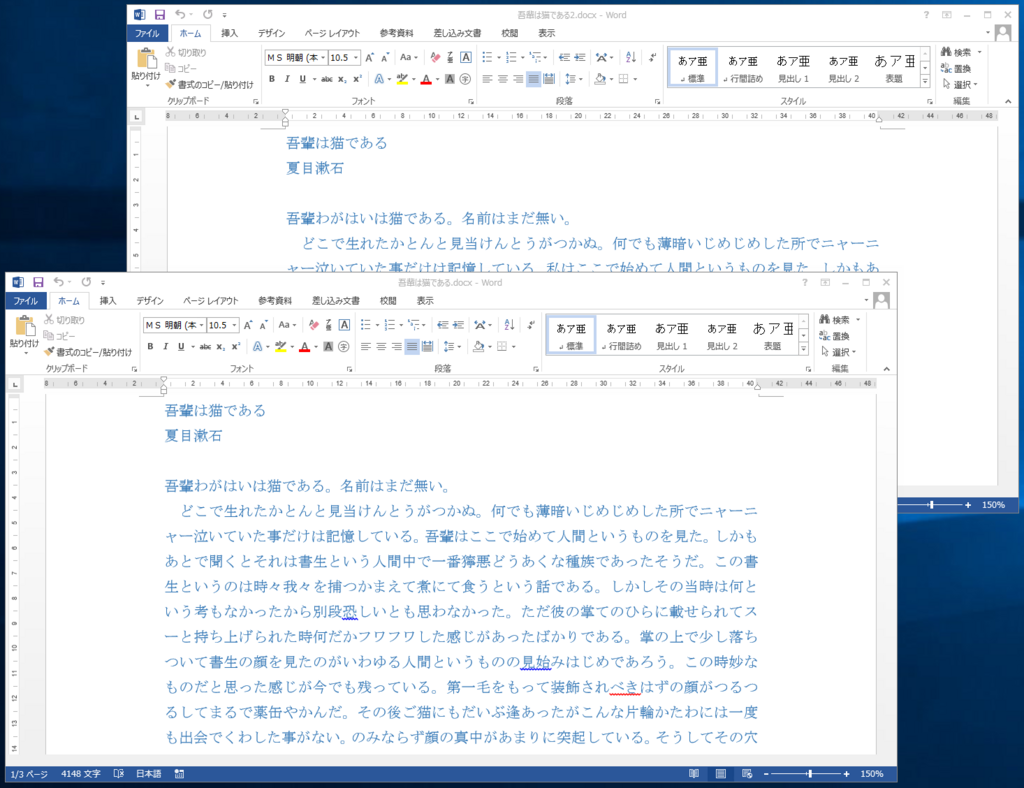Click 4148 文字 word count in status bar
Screen dimensions: 1024x788
coord(80,774)
